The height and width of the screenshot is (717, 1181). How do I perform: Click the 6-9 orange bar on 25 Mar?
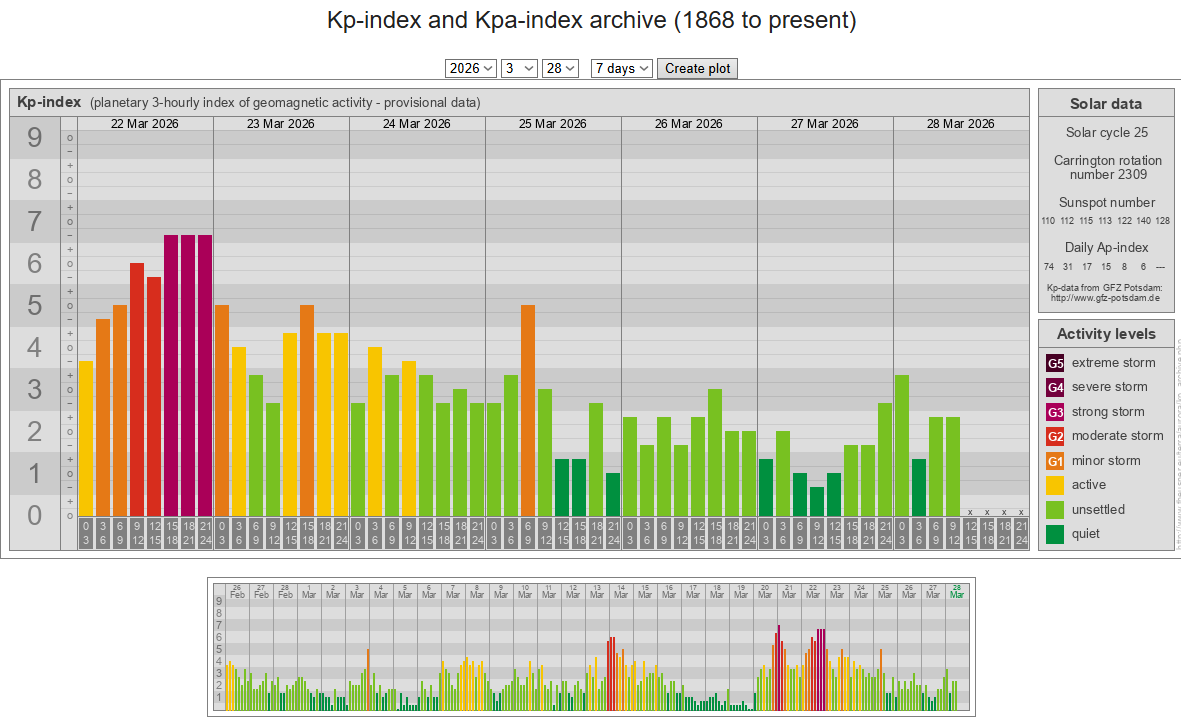(528, 410)
